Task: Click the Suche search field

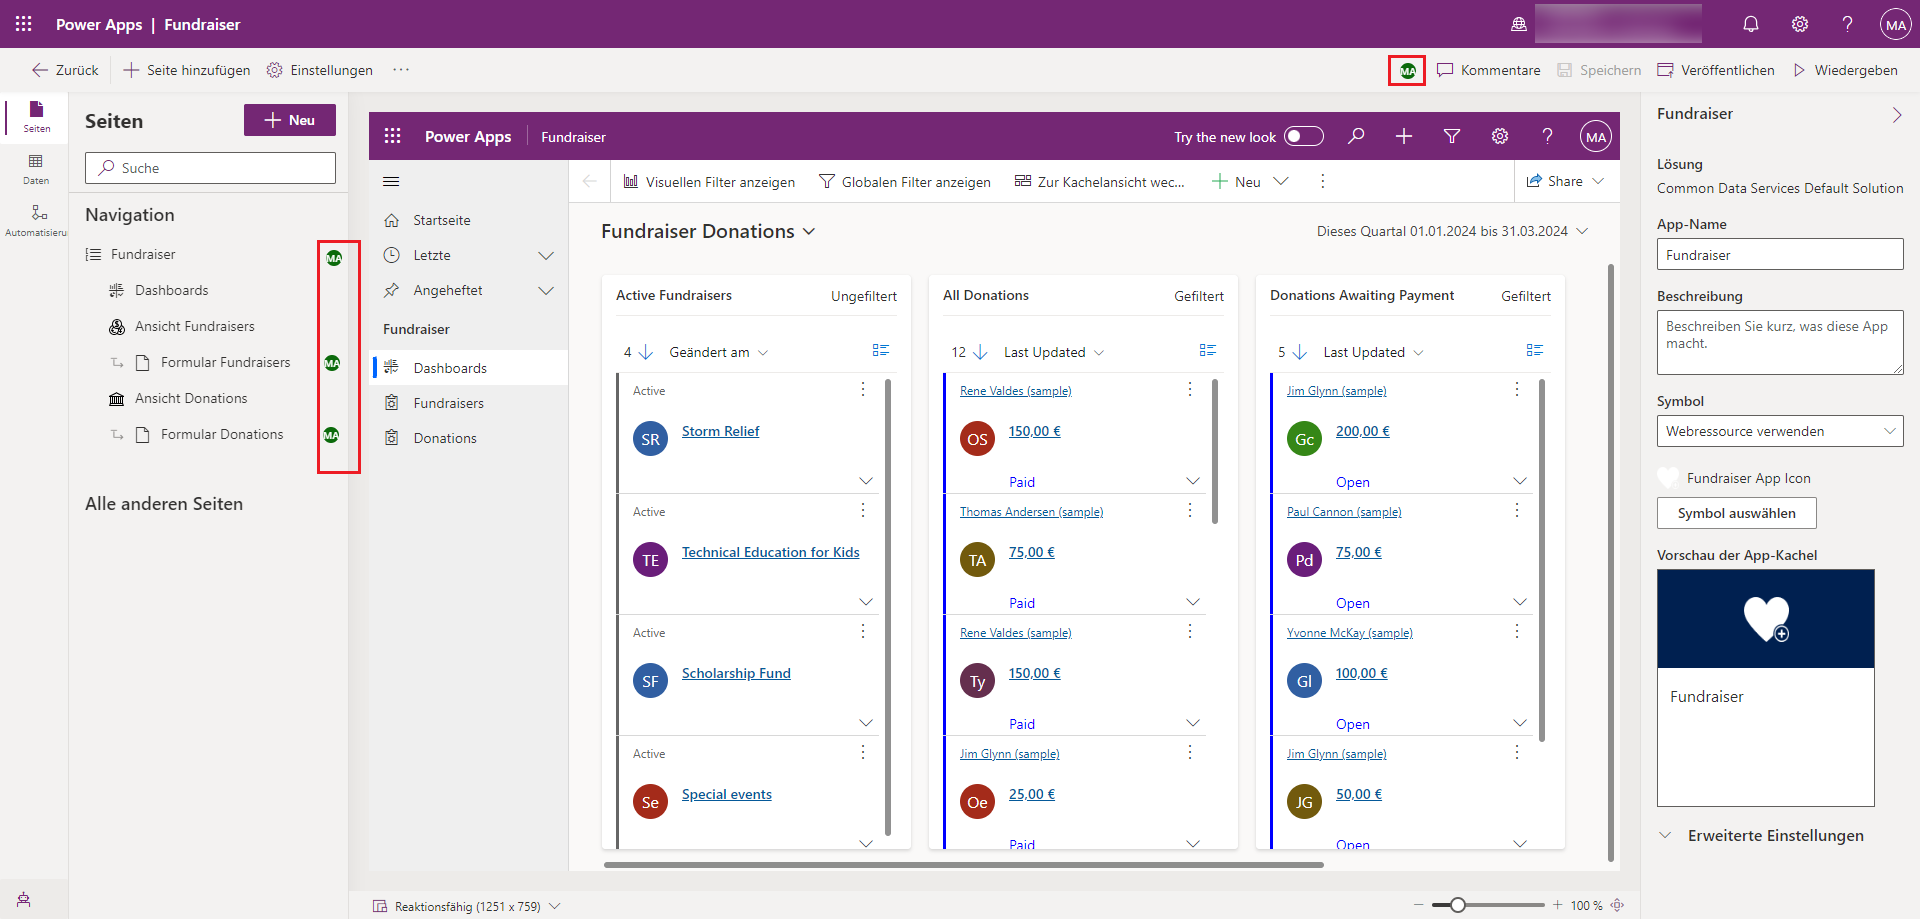Action: (x=210, y=168)
